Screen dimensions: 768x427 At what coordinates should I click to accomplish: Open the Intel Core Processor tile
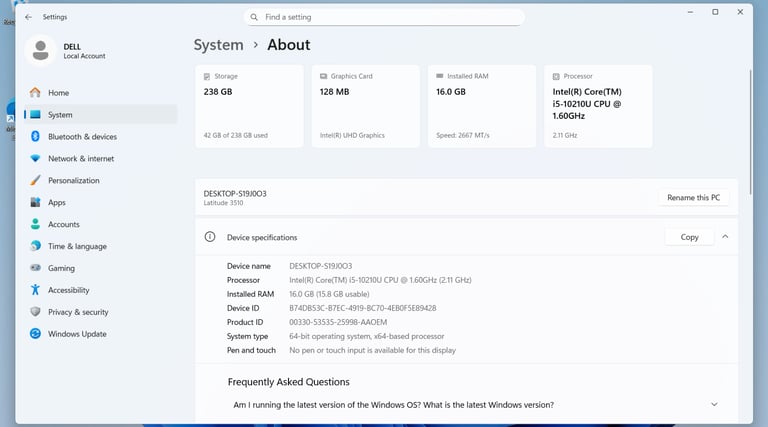coord(598,106)
